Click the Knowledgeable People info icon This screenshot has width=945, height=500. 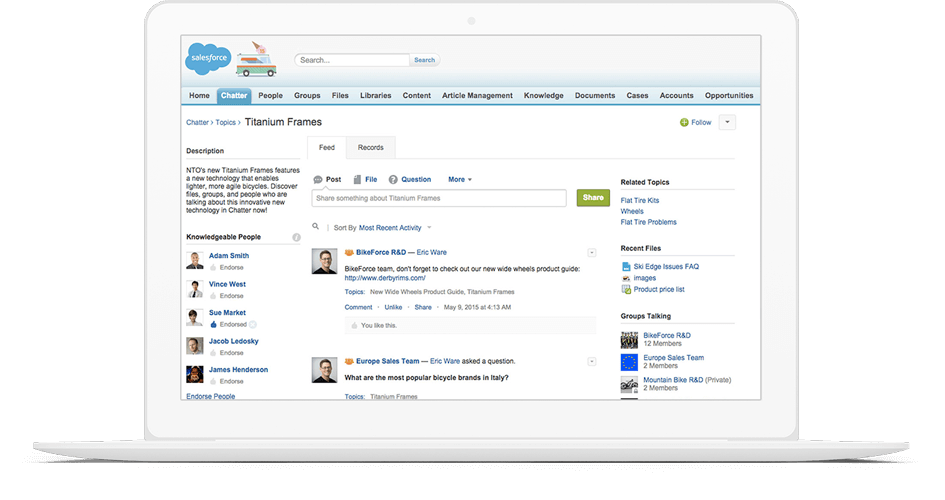click(296, 237)
